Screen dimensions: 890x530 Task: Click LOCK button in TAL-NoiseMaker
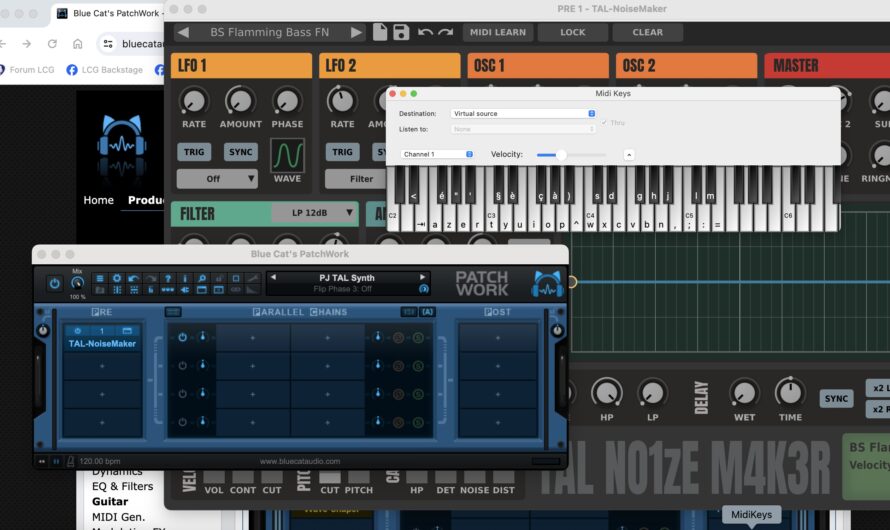(x=573, y=32)
